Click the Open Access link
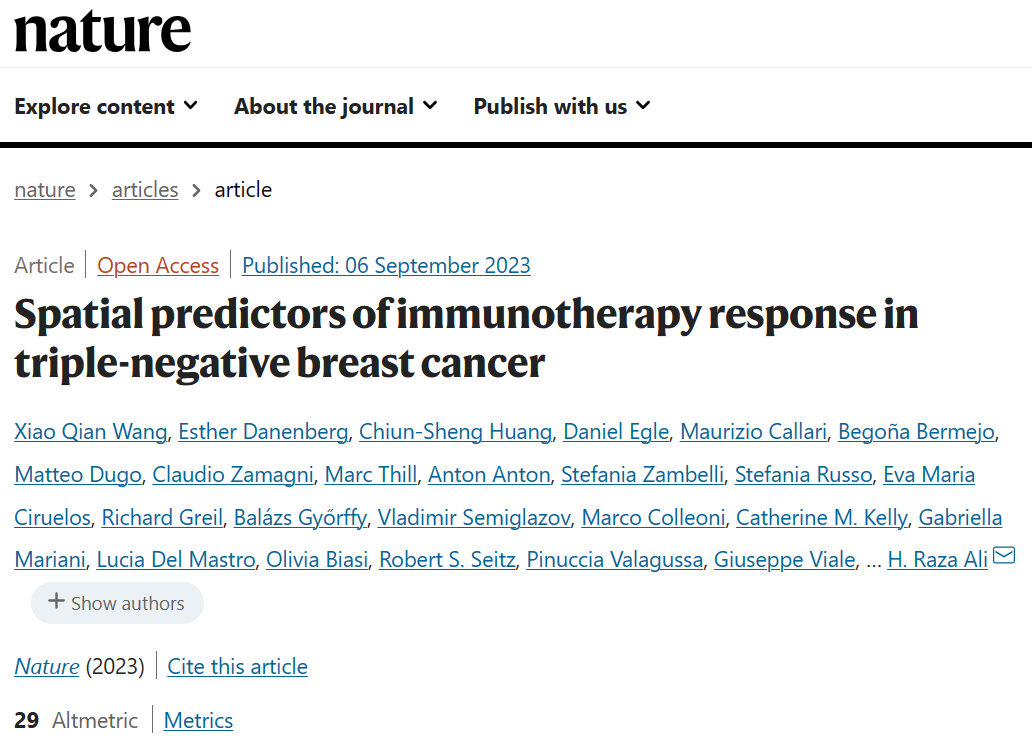 pos(158,266)
